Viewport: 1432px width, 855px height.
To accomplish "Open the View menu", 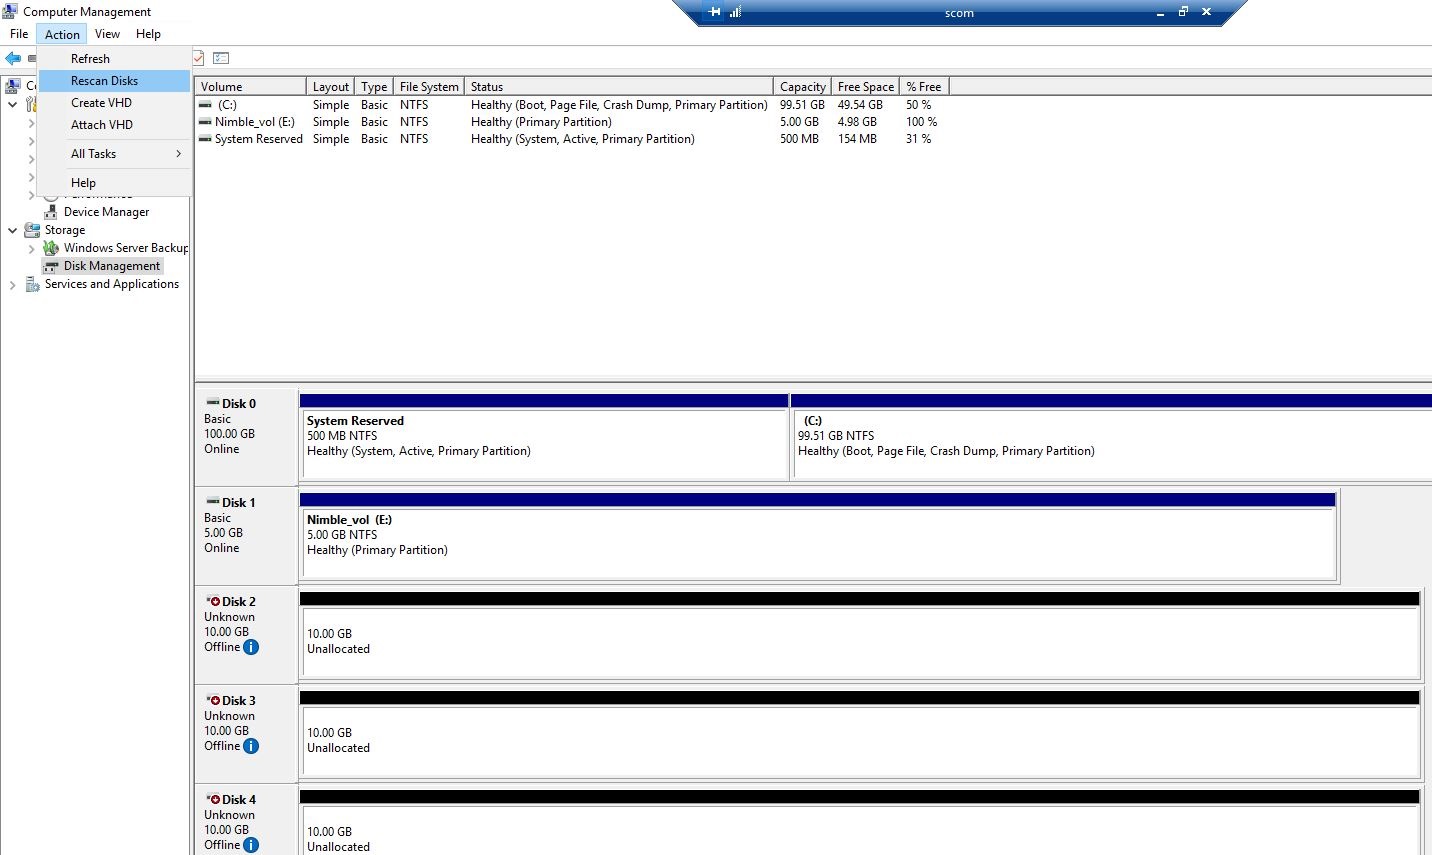I will [x=107, y=34].
